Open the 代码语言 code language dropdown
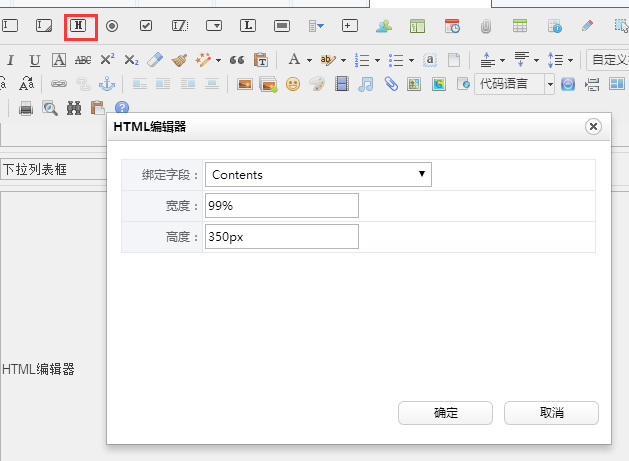Image resolution: width=629 pixels, height=461 pixels. click(x=514, y=84)
